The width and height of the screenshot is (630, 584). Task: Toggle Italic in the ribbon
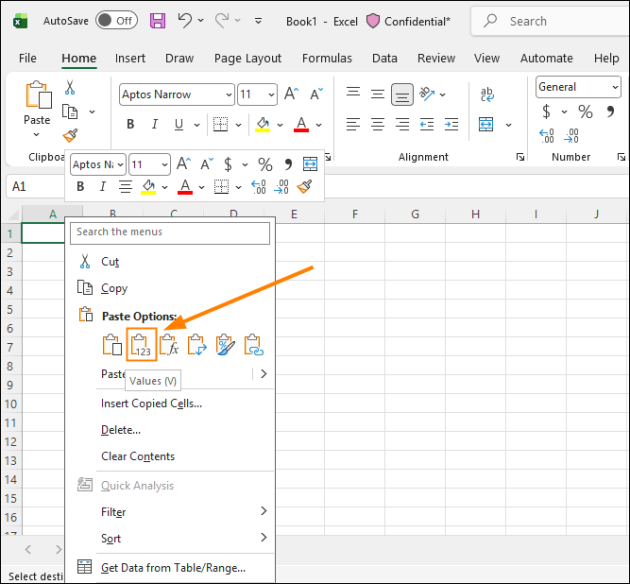coord(155,125)
